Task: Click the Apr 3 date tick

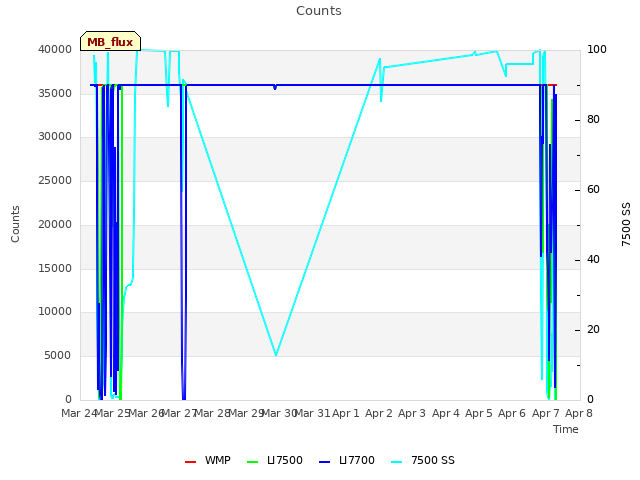Action: [412, 413]
